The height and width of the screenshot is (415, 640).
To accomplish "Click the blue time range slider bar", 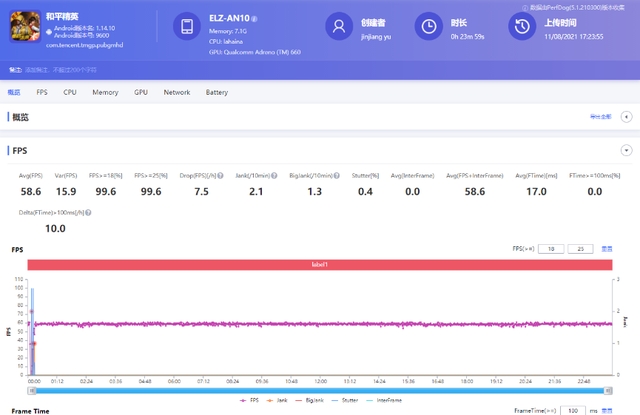I will click(x=320, y=391).
